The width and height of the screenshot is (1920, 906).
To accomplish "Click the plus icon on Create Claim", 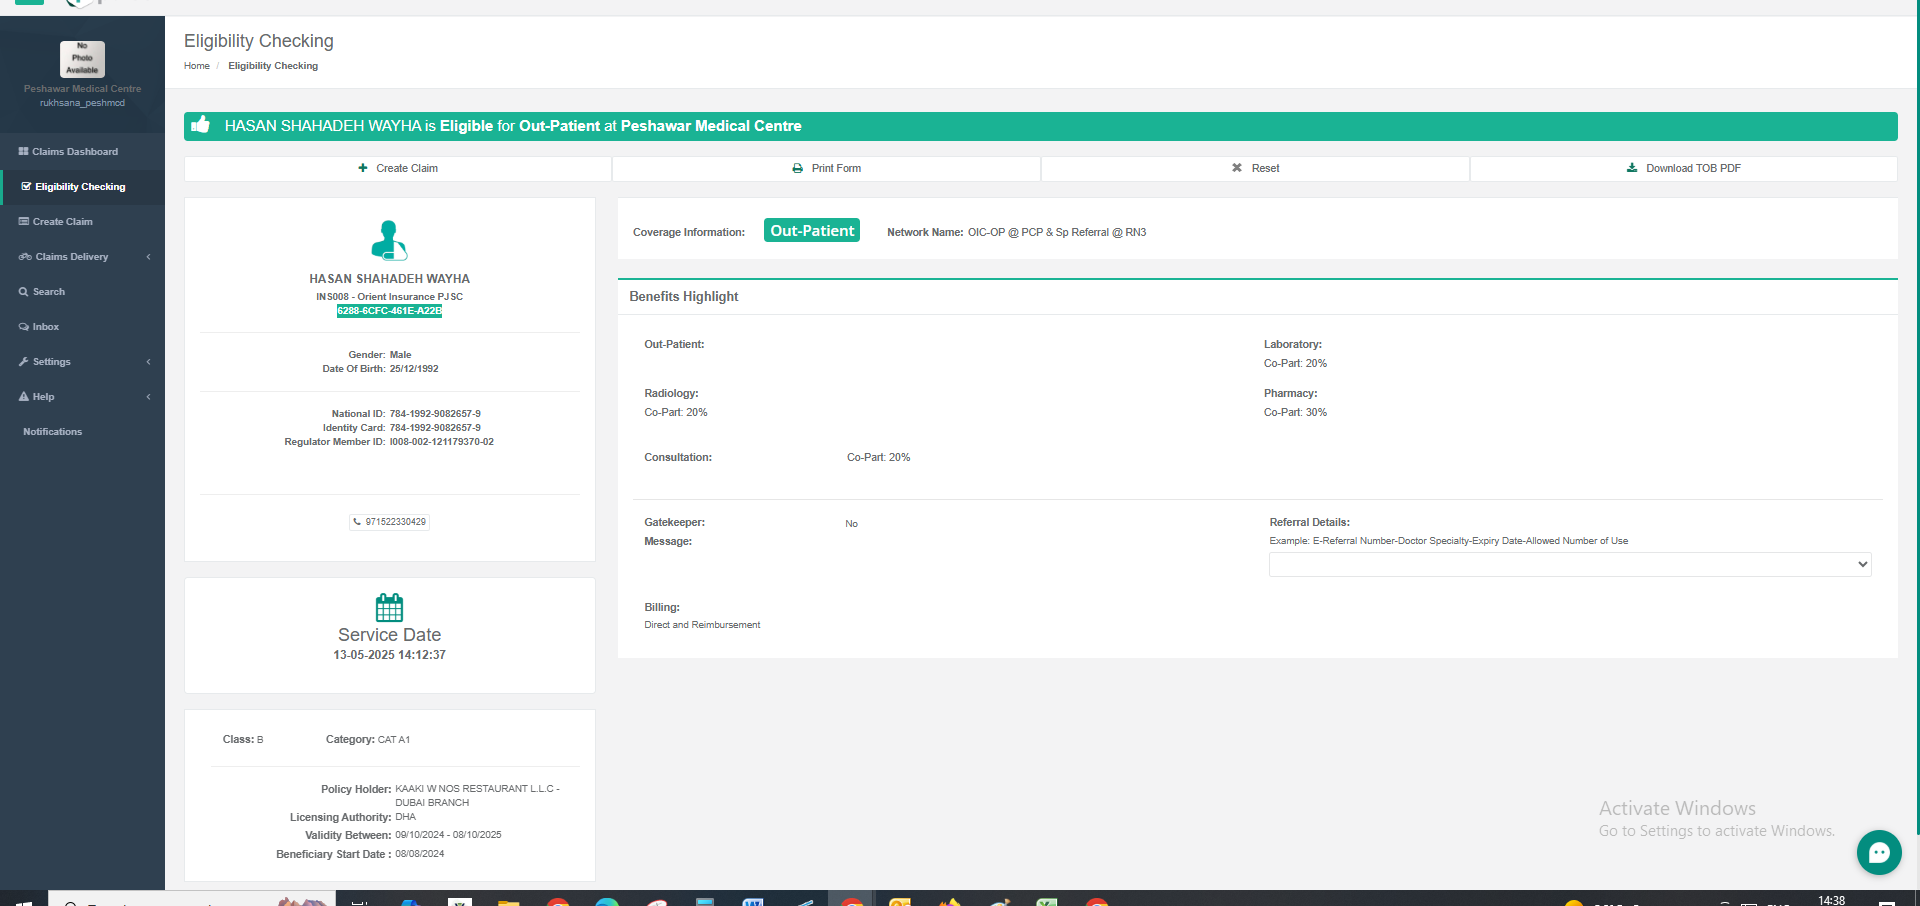I will click(x=363, y=168).
